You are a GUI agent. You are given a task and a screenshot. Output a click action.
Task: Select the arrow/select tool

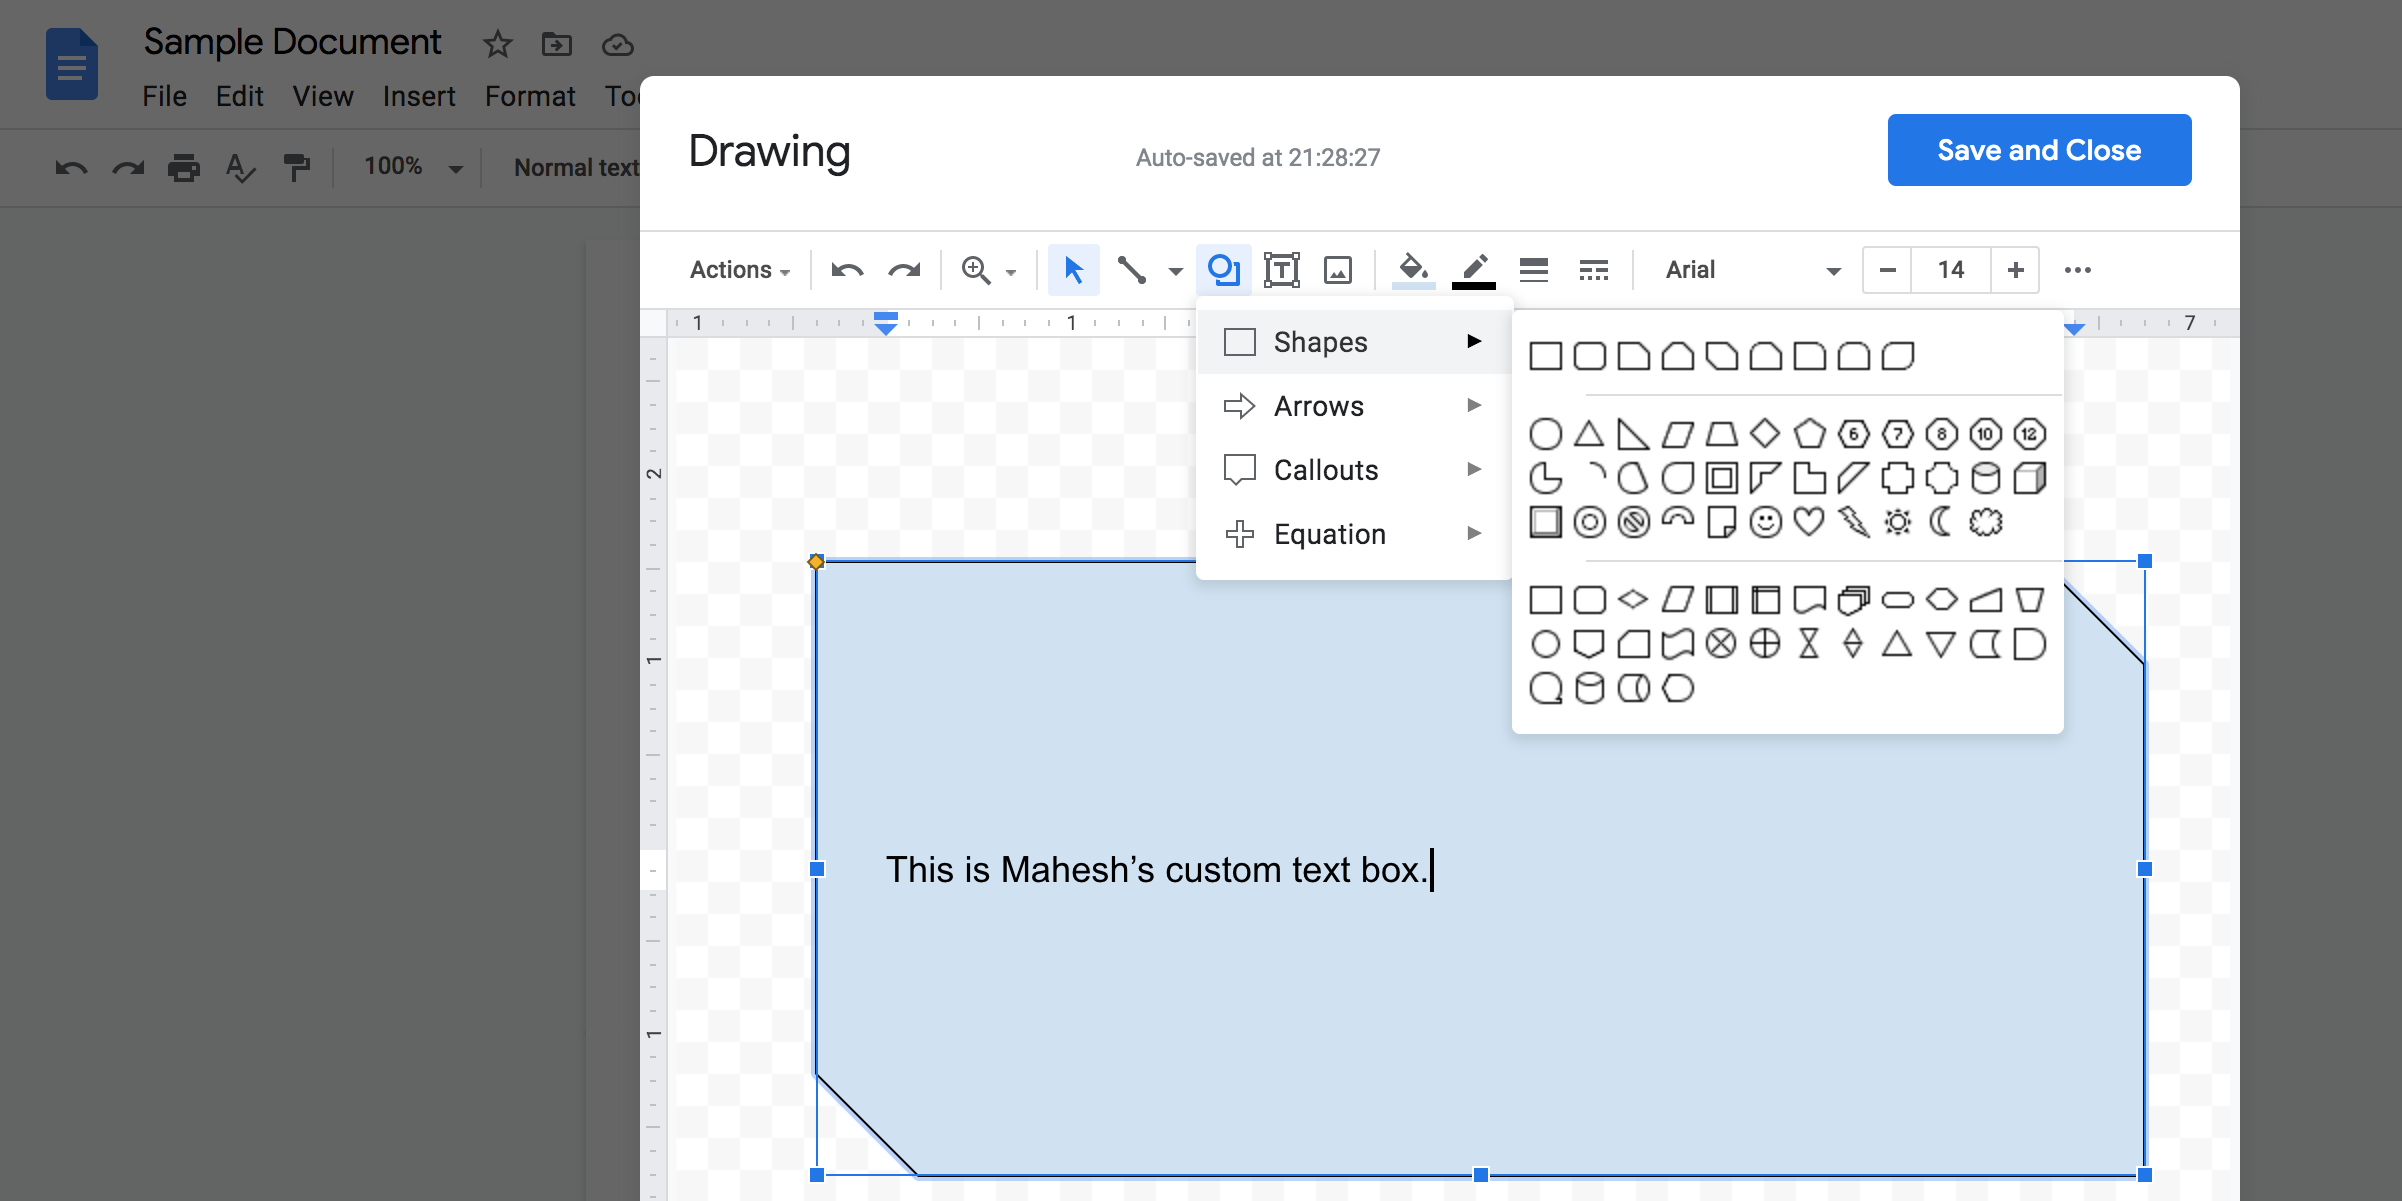[1072, 268]
